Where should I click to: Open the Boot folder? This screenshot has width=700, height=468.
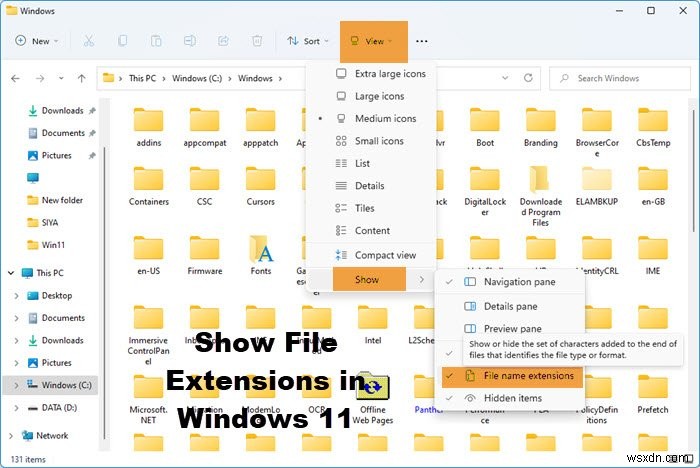coord(485,128)
